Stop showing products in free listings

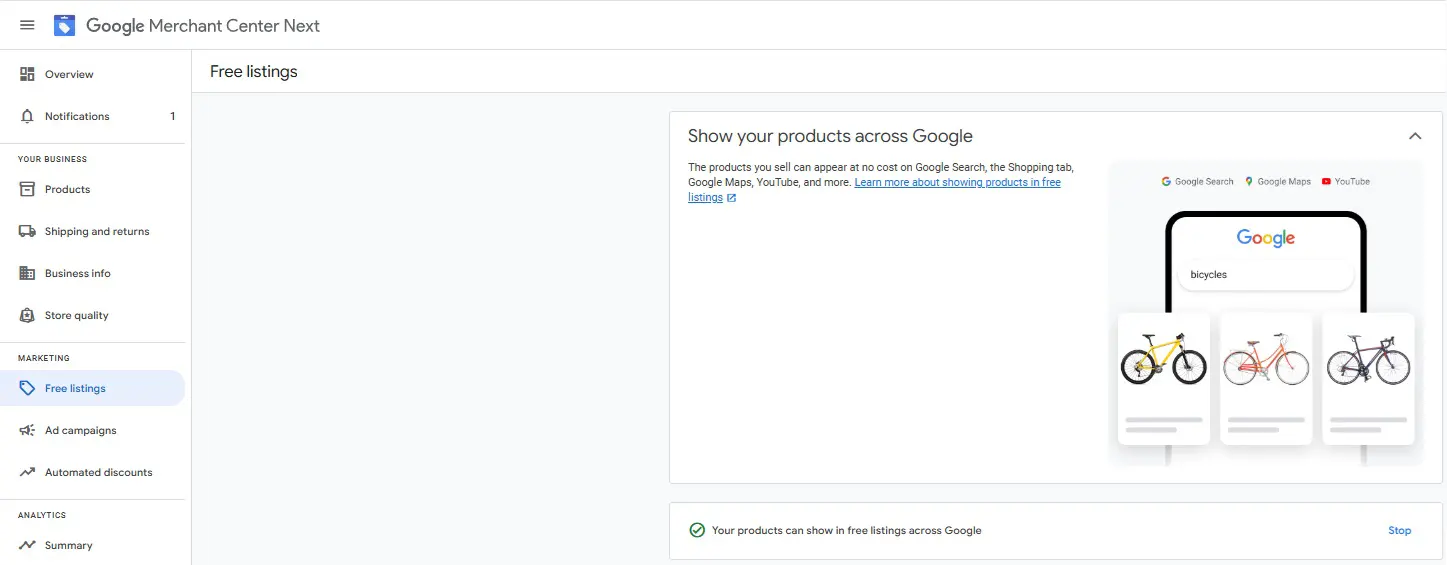pyautogui.click(x=1399, y=530)
